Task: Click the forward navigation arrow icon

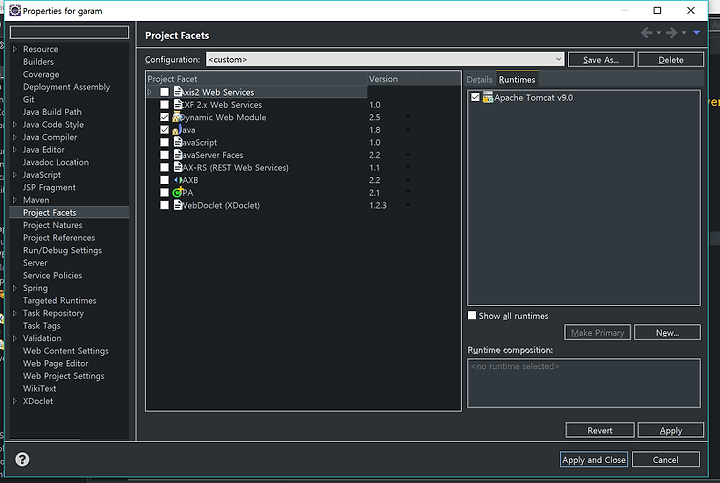Action: click(x=671, y=33)
